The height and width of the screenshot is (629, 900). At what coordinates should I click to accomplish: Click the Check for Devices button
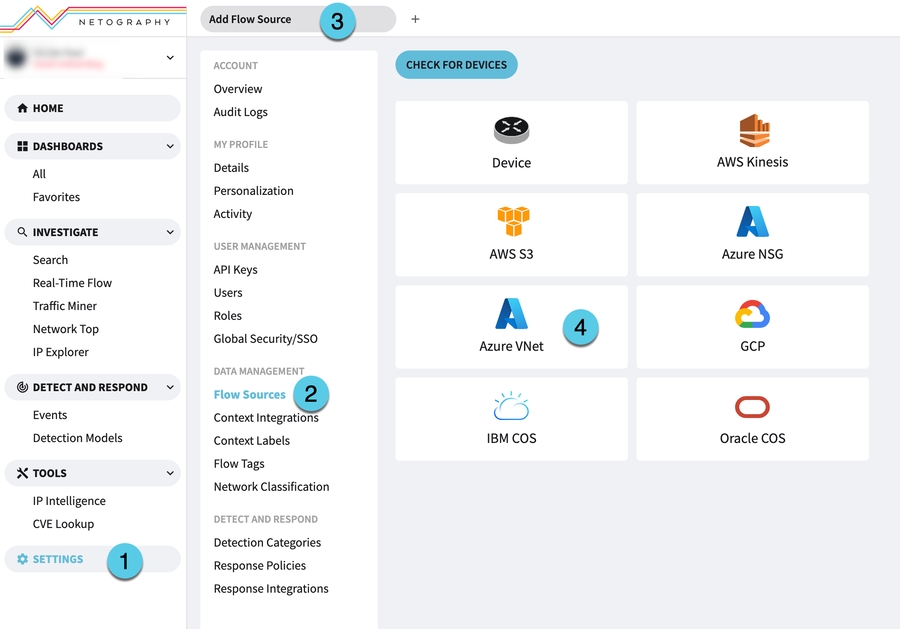(456, 65)
